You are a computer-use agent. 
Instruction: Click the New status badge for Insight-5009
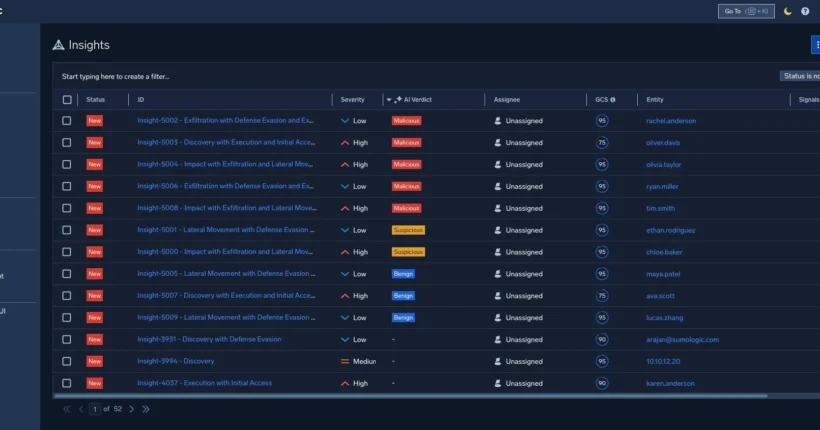point(94,318)
